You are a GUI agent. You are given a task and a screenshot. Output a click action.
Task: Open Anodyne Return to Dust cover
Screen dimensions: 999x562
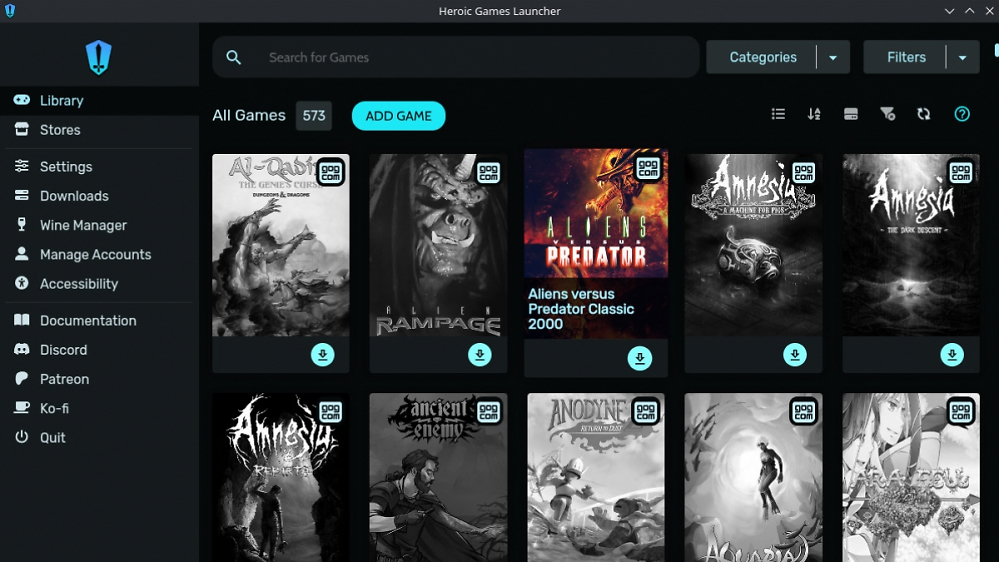[596, 478]
